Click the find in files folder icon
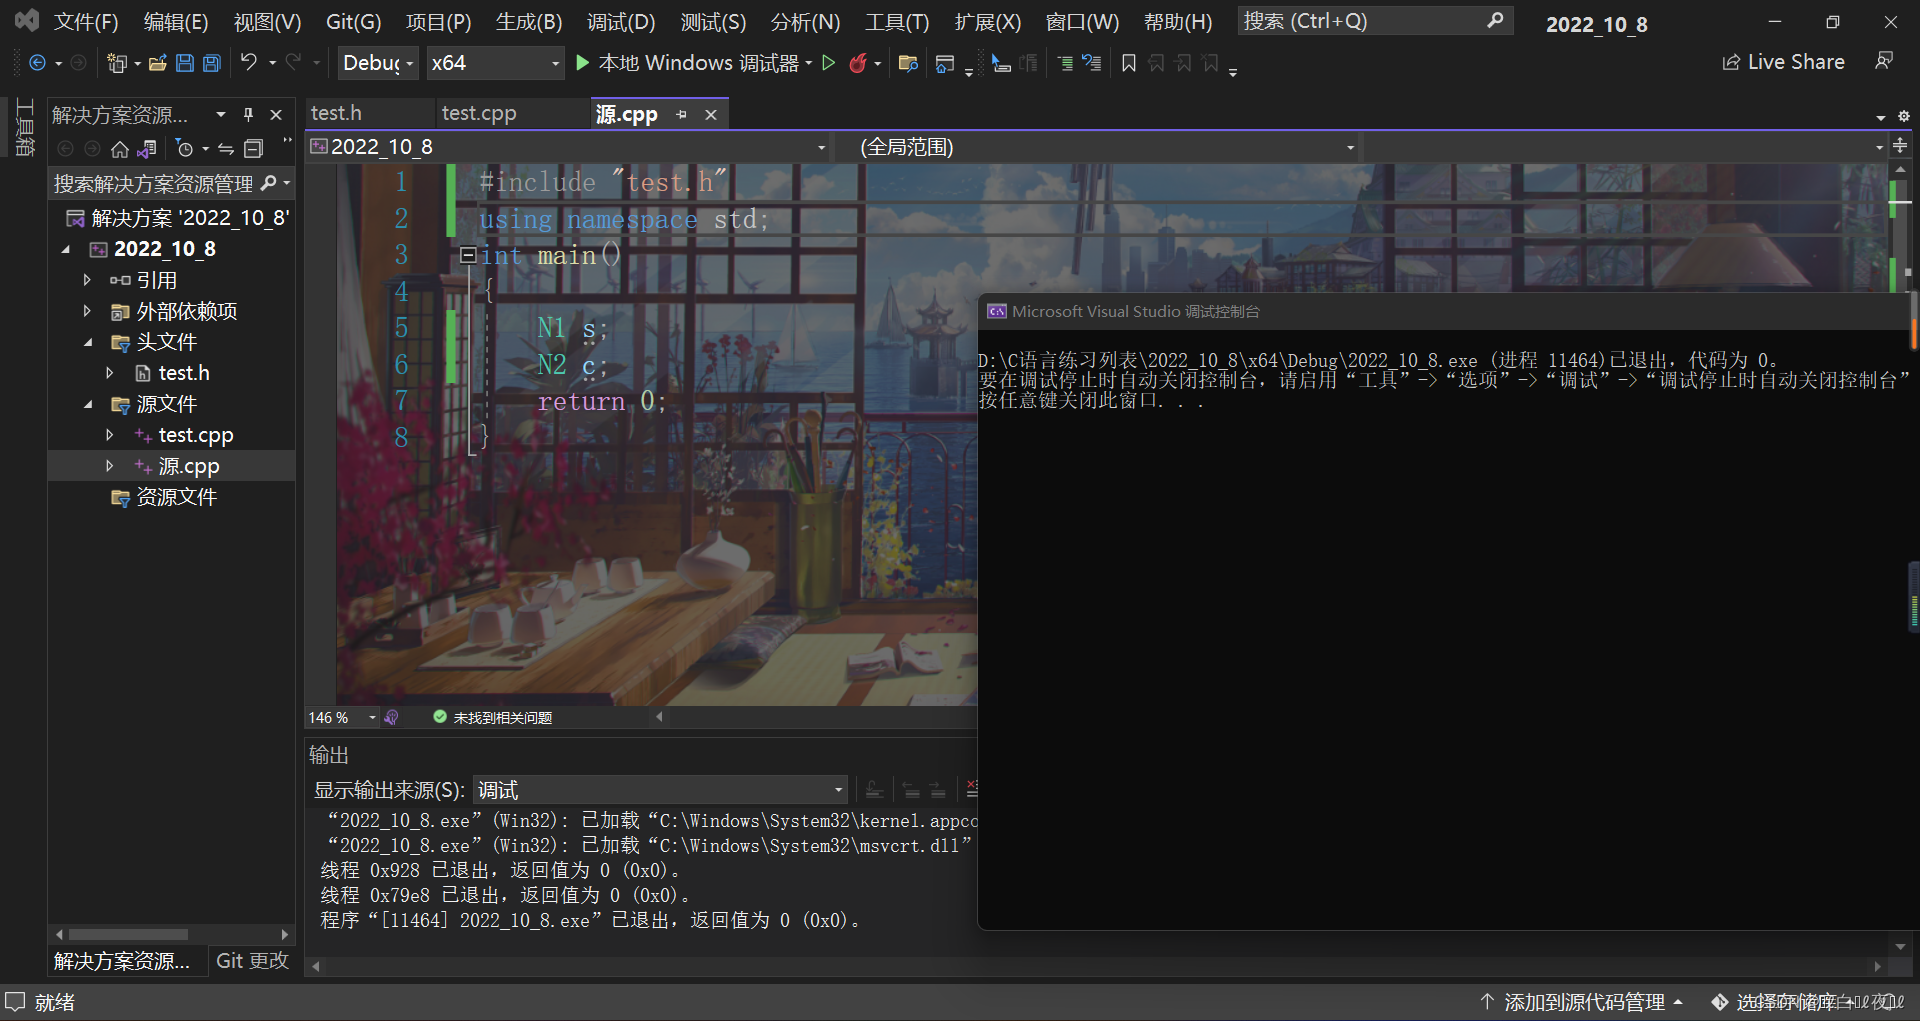 pos(908,63)
